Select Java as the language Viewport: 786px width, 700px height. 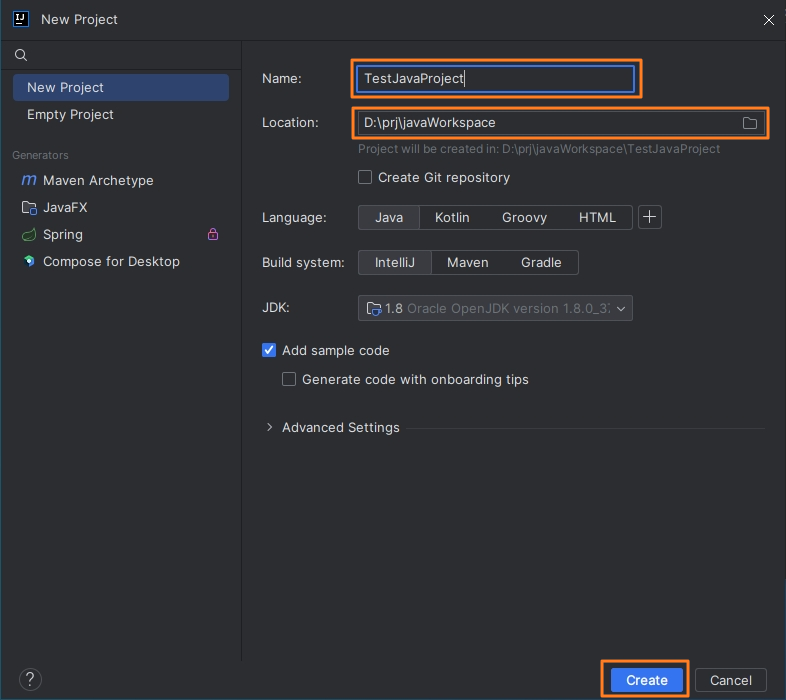[389, 218]
